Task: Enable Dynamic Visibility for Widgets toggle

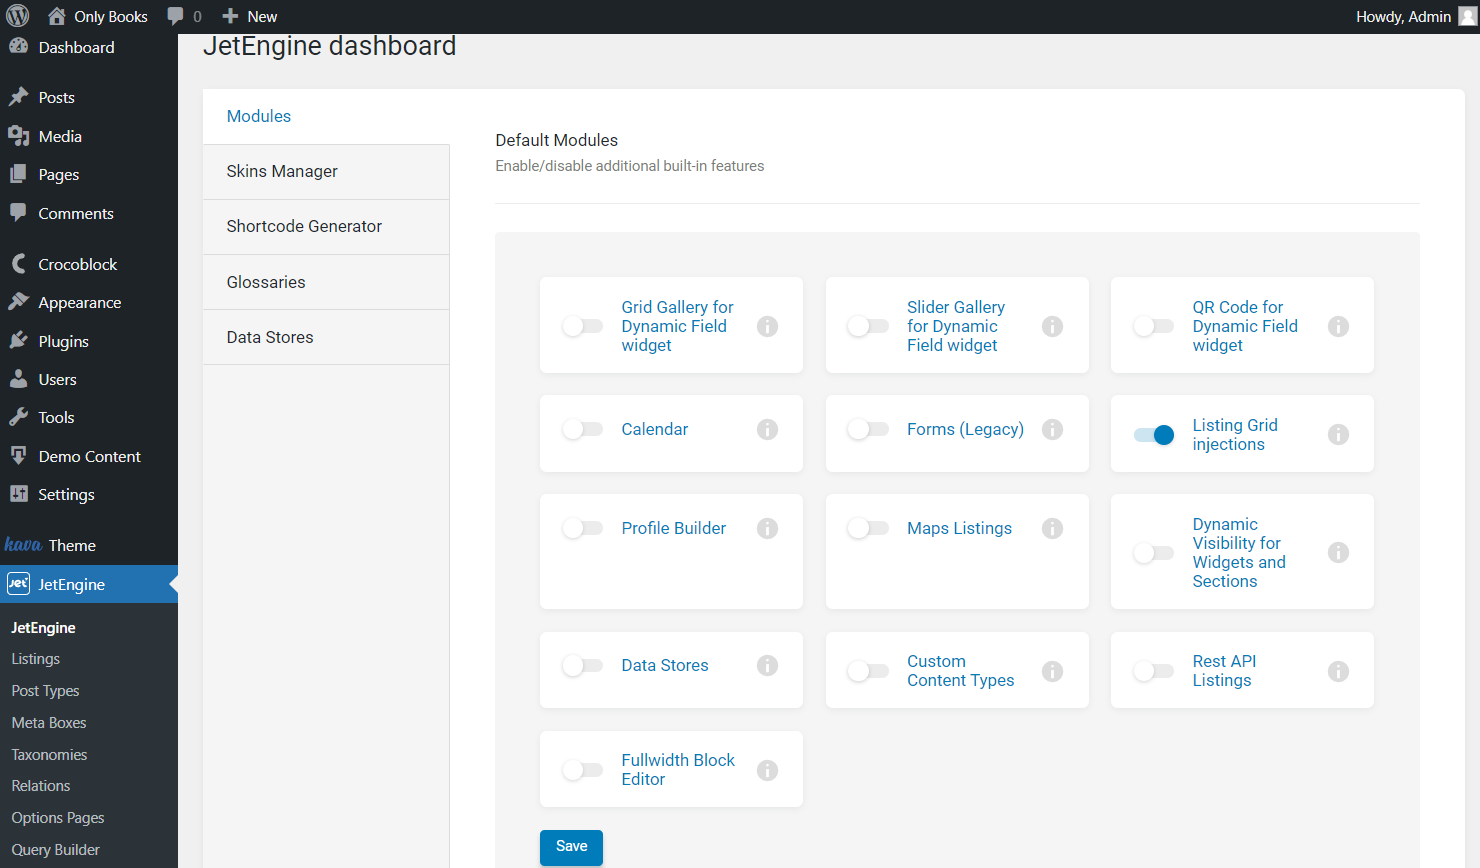Action: pos(1153,553)
